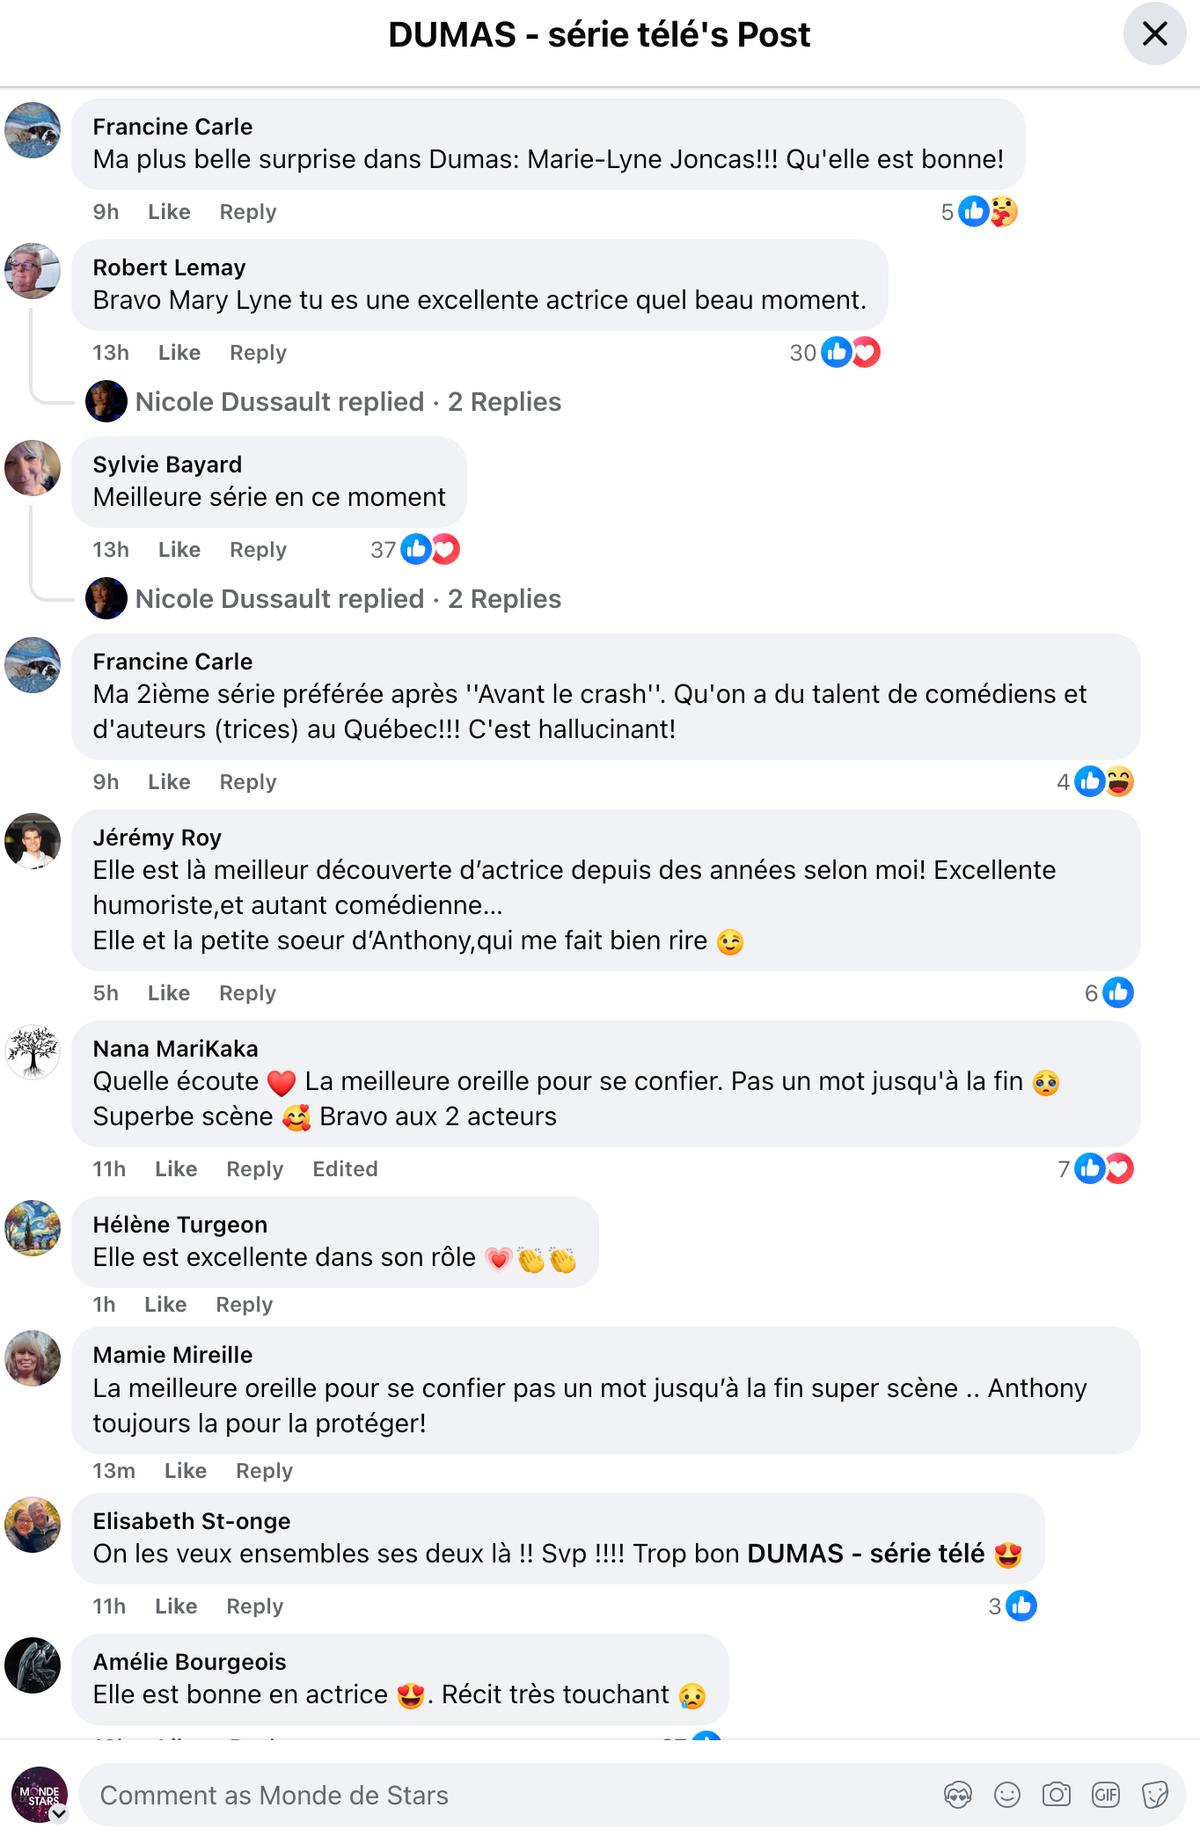Click the Comment as Monde de Stars field
The height and width of the screenshot is (1844, 1200).
point(500,1795)
